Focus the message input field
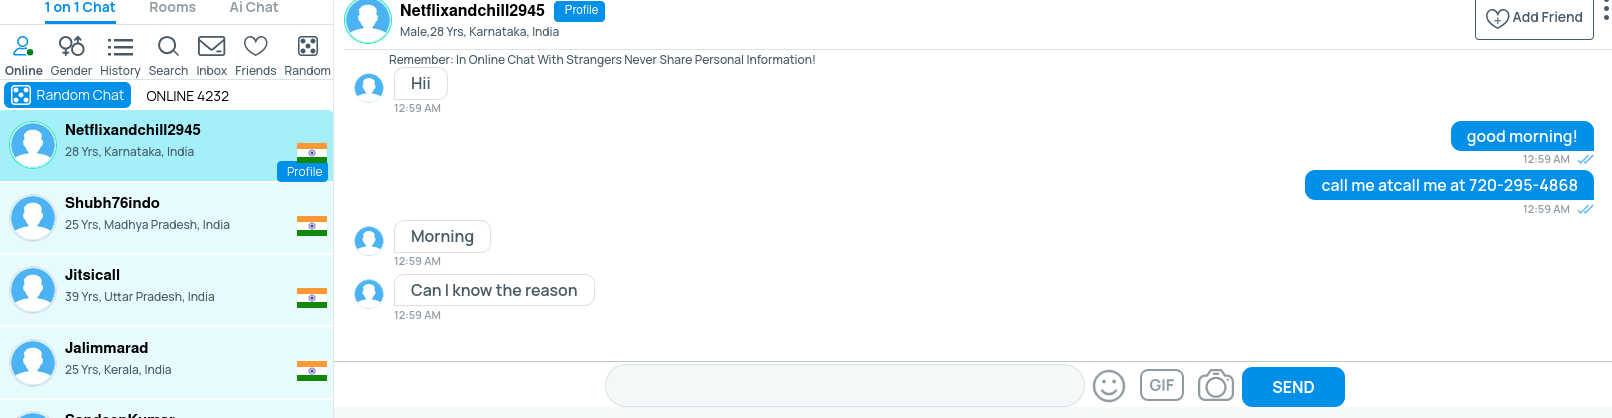 845,386
